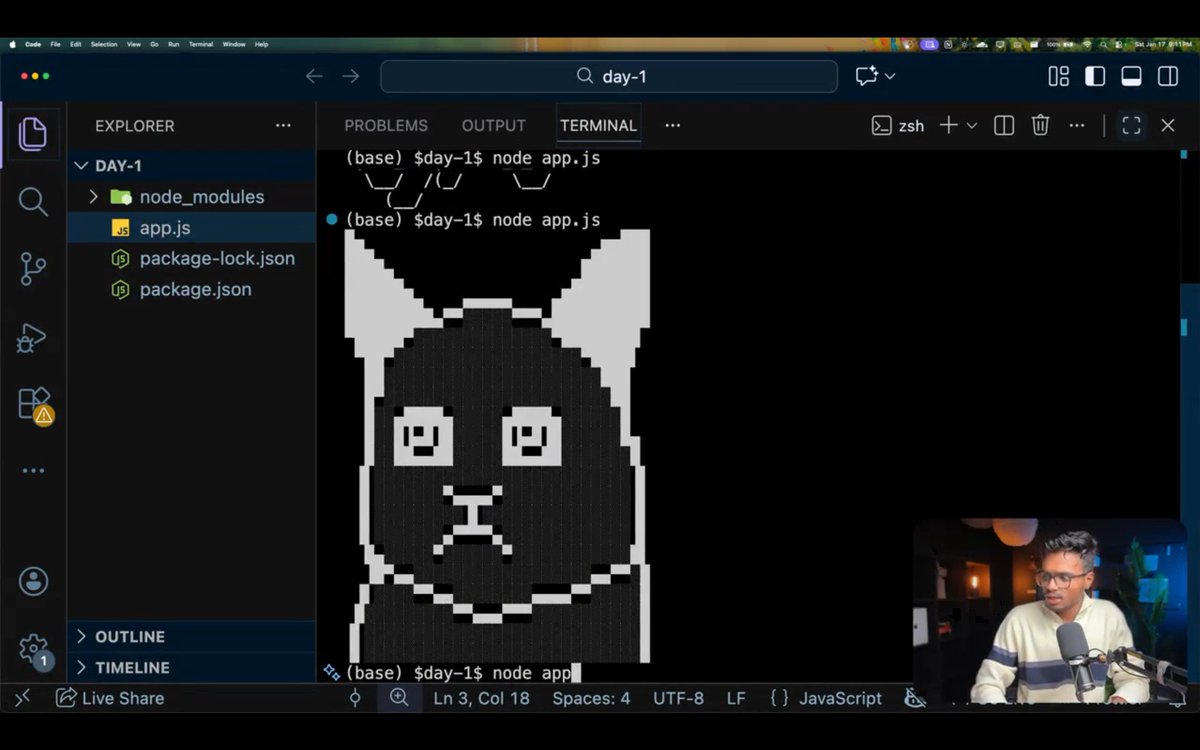Viewport: 1200px width, 750px height.
Task: Click the zsh terminal shell label
Action: (x=898, y=126)
